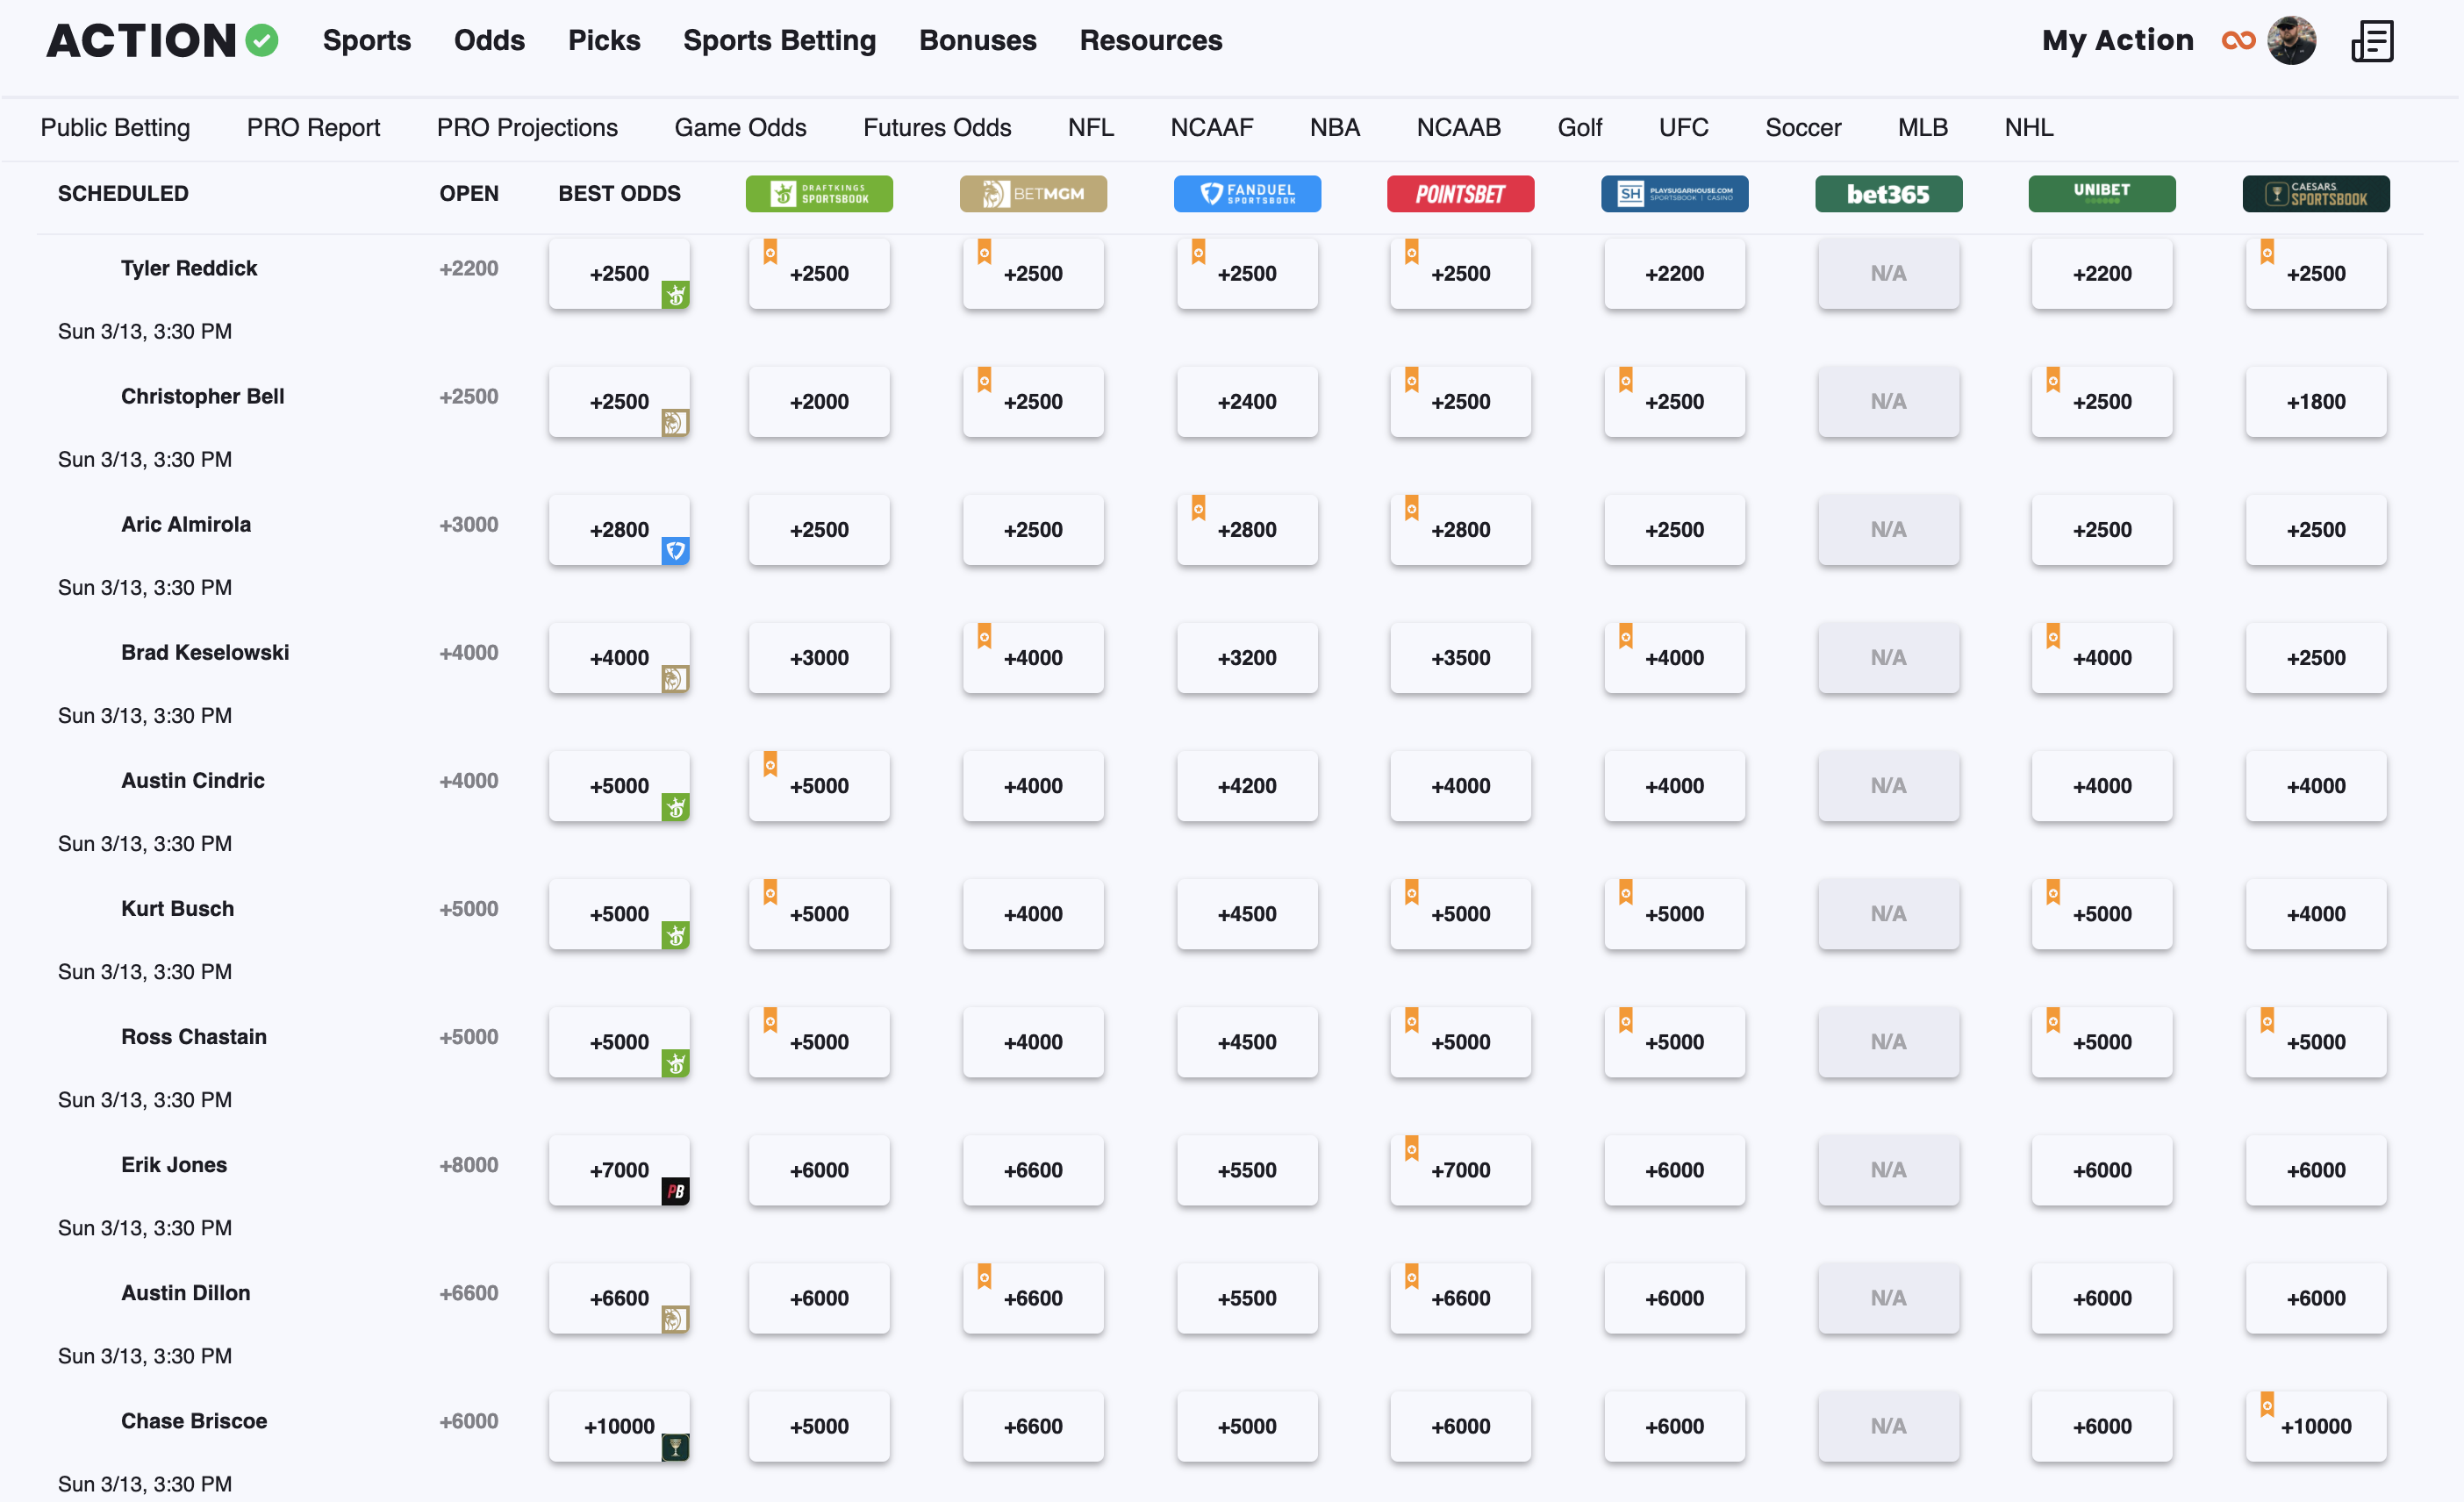2464x1502 pixels.
Task: Open the bet slip icon in header
Action: pyautogui.click(x=2371, y=41)
